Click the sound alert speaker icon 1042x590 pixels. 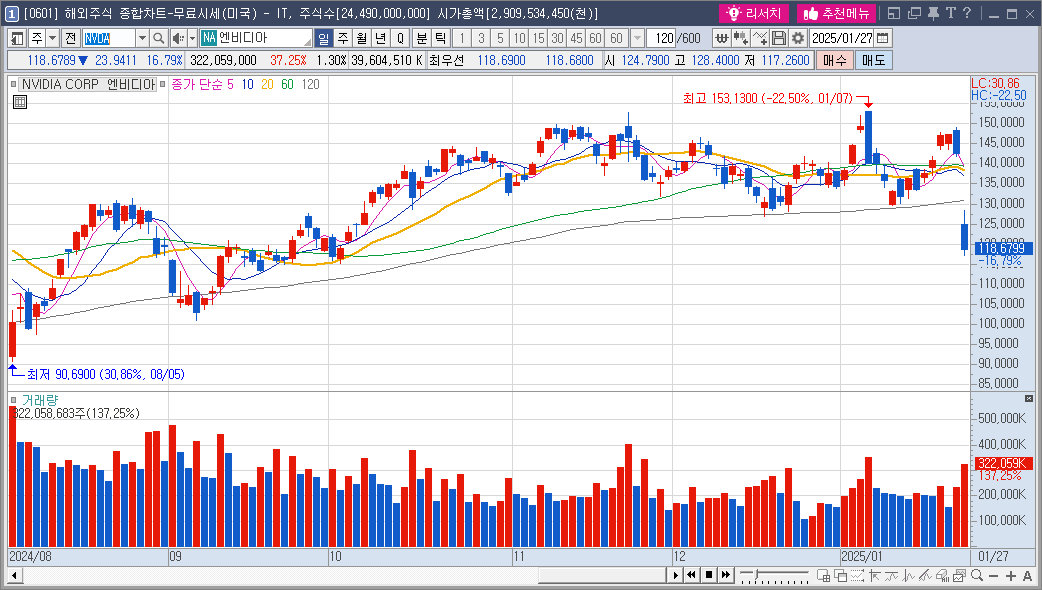pyautogui.click(x=177, y=38)
